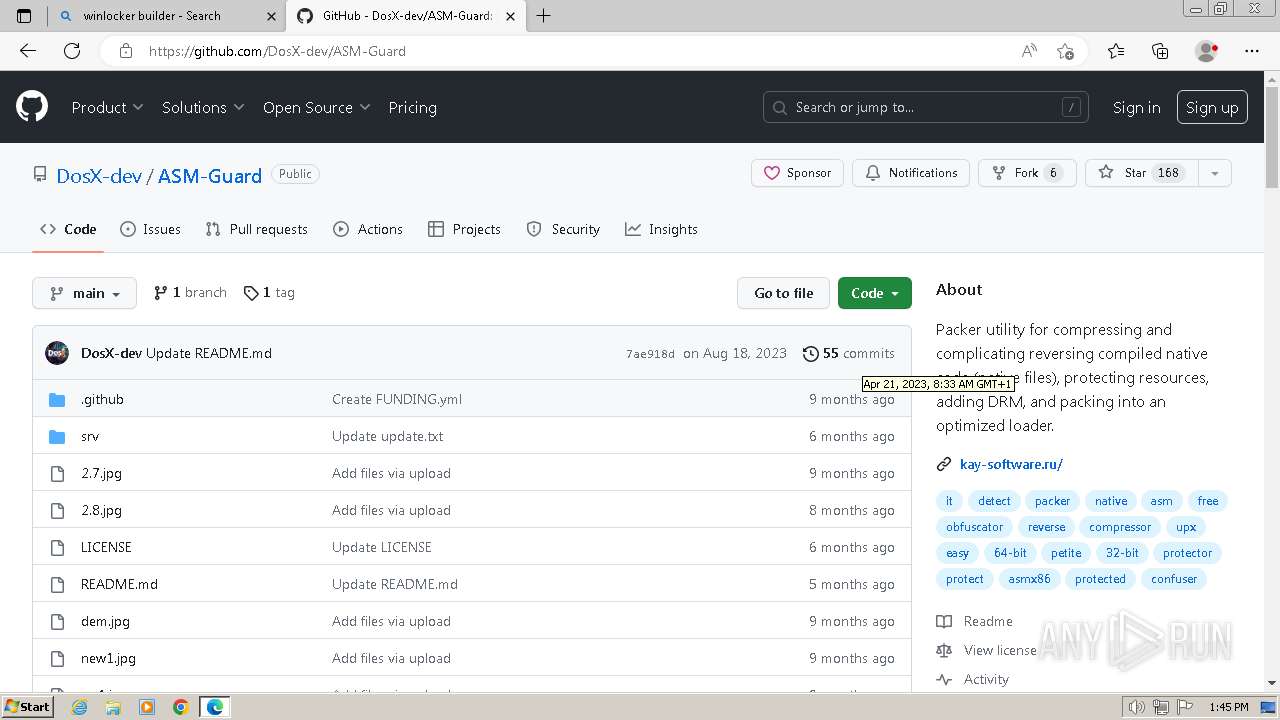
Task: Star the ASM-Guard repository
Action: click(1140, 173)
